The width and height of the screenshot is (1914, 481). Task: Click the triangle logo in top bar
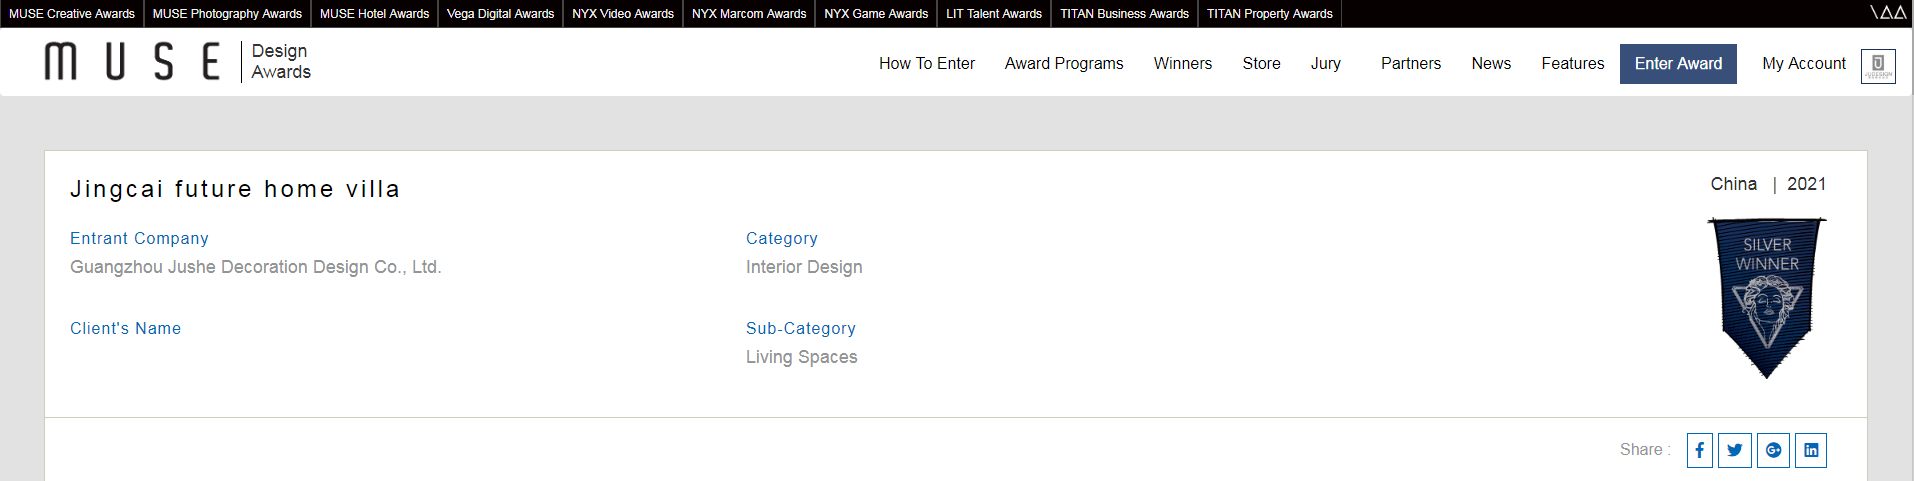[x=1887, y=13]
